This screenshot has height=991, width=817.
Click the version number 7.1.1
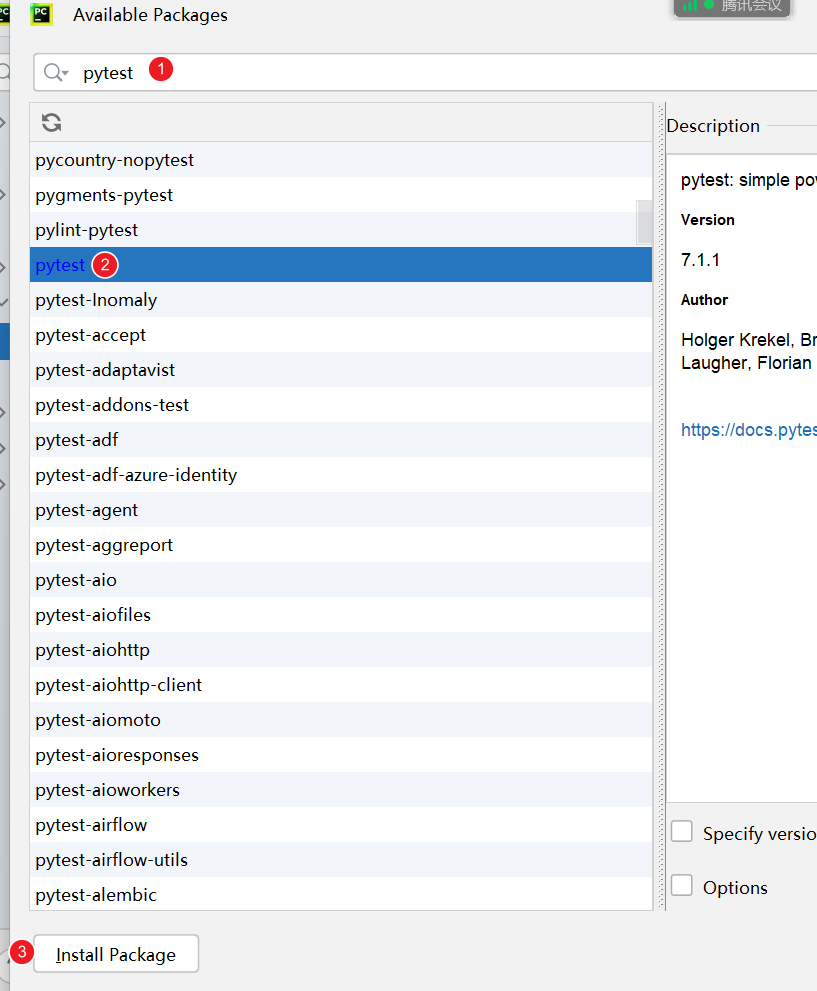[x=700, y=260]
